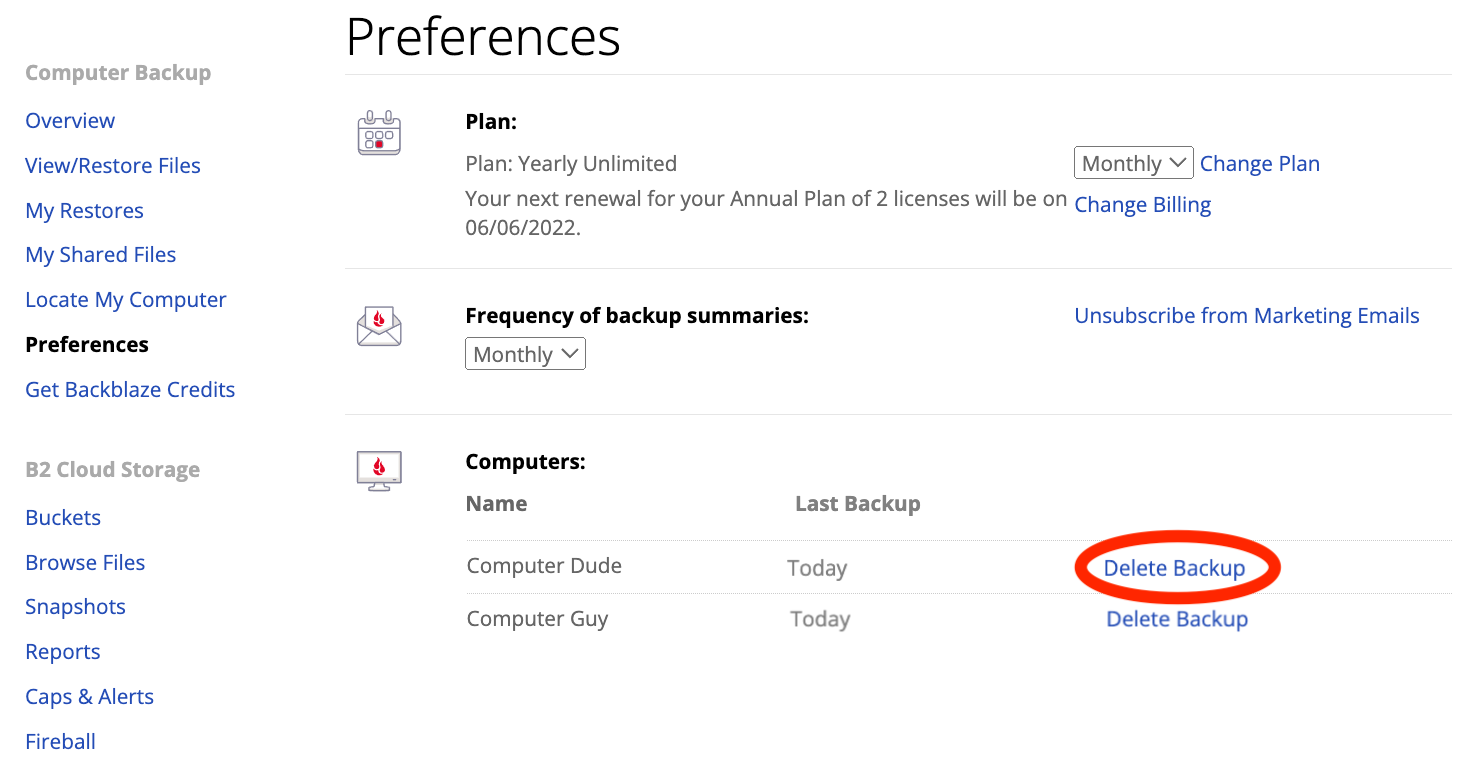Screen dimensions: 1474x769
Task: Open Get Backblaze Credits
Action: 130,390
